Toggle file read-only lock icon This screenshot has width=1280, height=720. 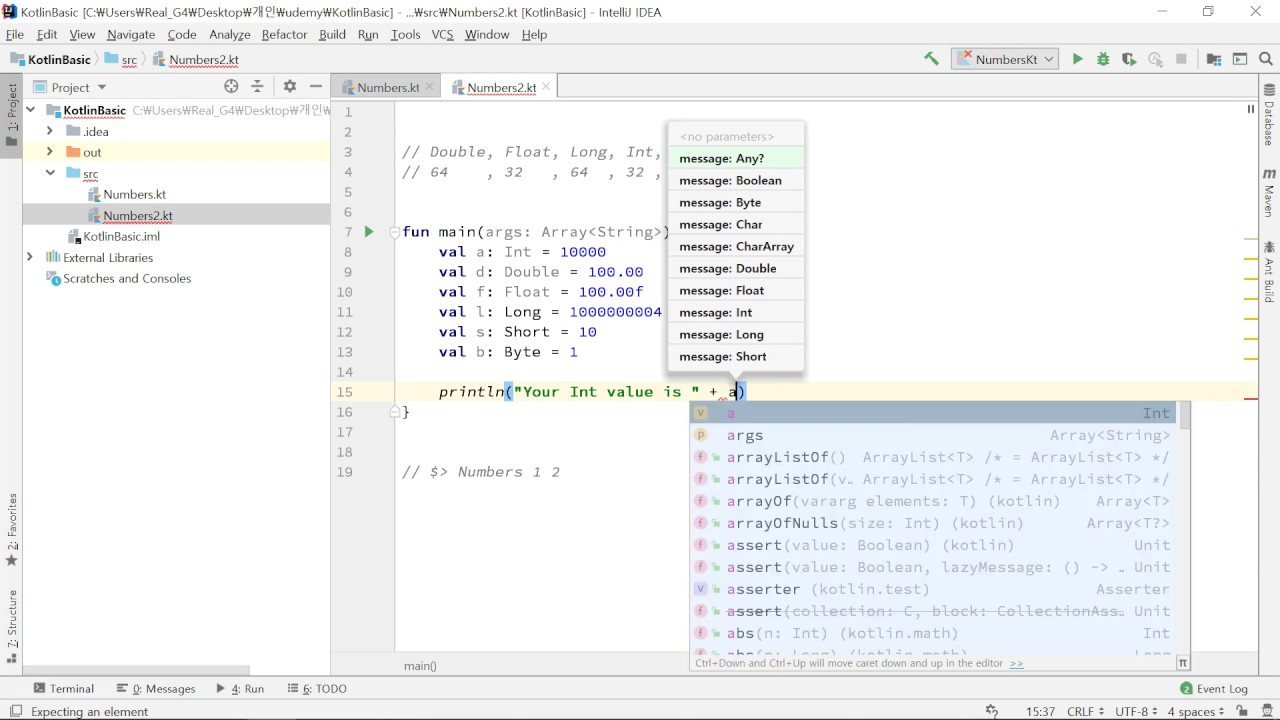[x=1244, y=711]
